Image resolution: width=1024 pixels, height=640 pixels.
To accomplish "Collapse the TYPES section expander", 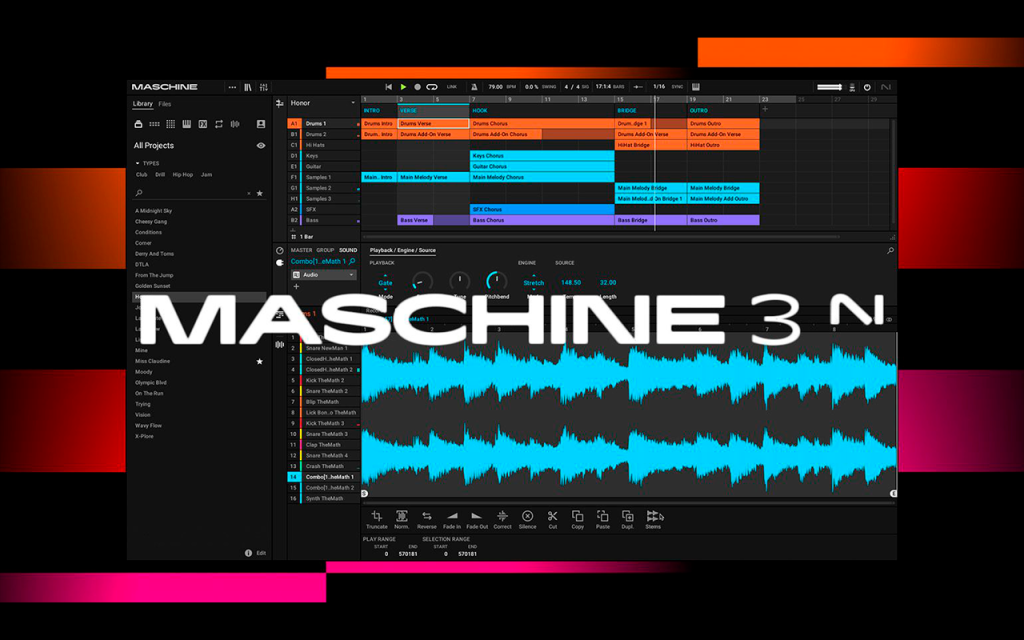I will [x=137, y=163].
